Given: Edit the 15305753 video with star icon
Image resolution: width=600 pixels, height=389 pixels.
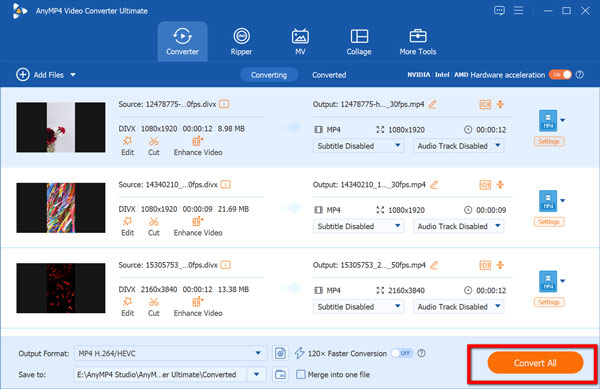Looking at the screenshot, I should [127, 307].
